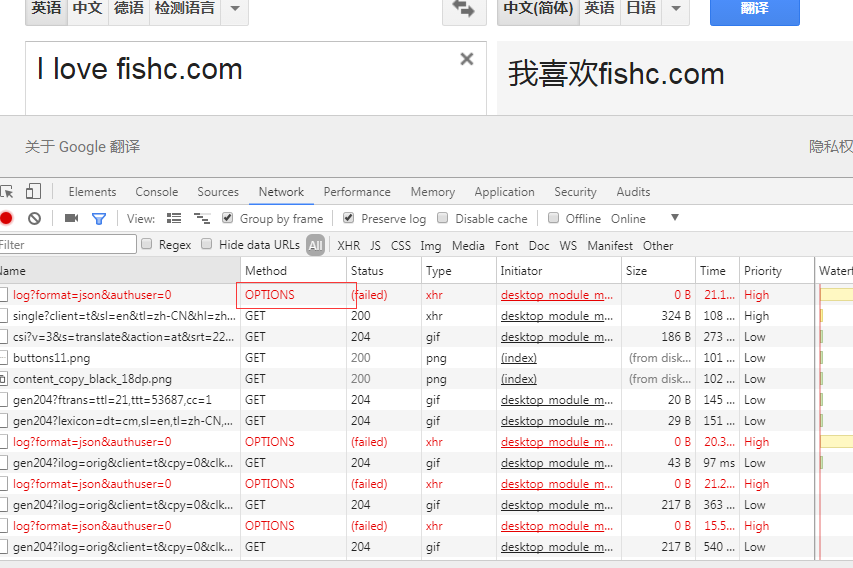This screenshot has width=853, height=568.
Task: Toggle the blue filter funnel icon
Action: (x=99, y=219)
